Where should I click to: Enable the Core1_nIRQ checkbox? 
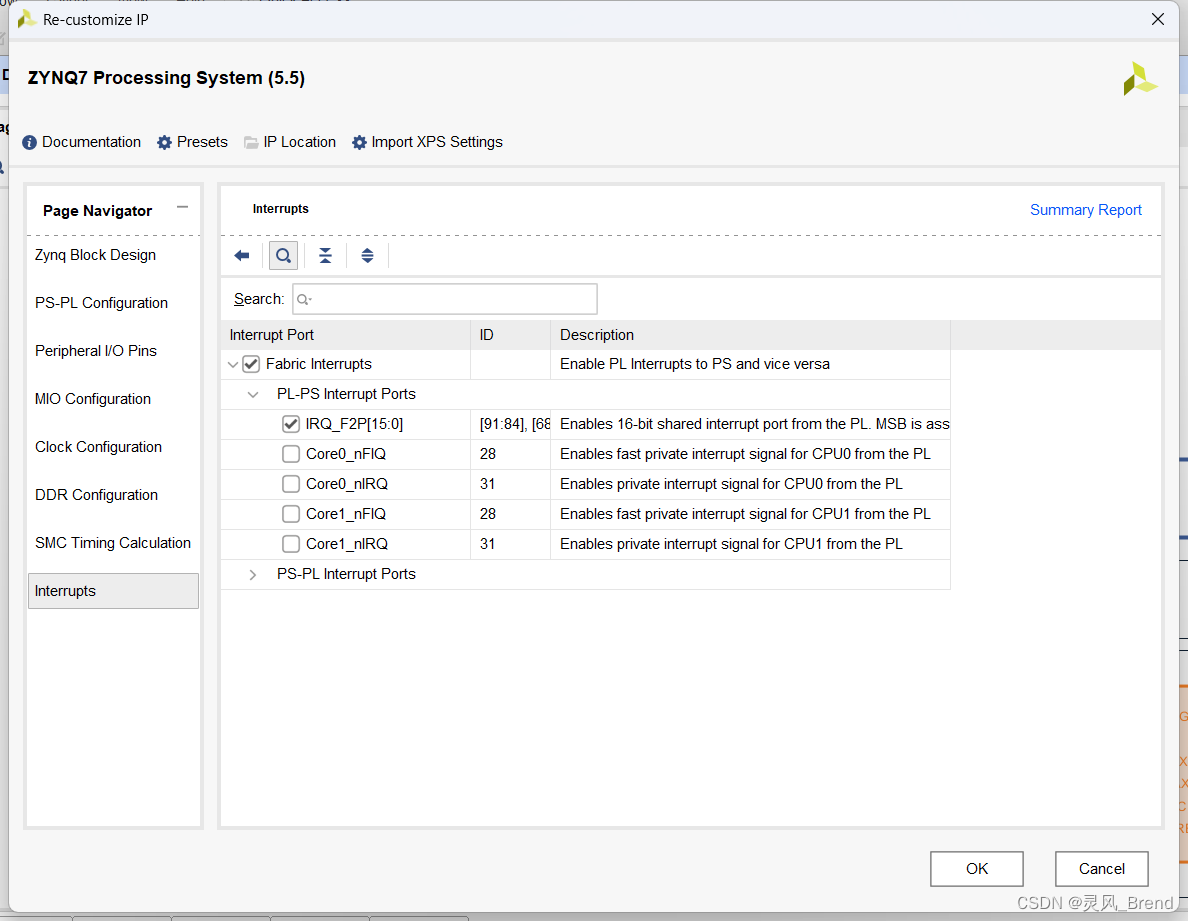point(291,544)
